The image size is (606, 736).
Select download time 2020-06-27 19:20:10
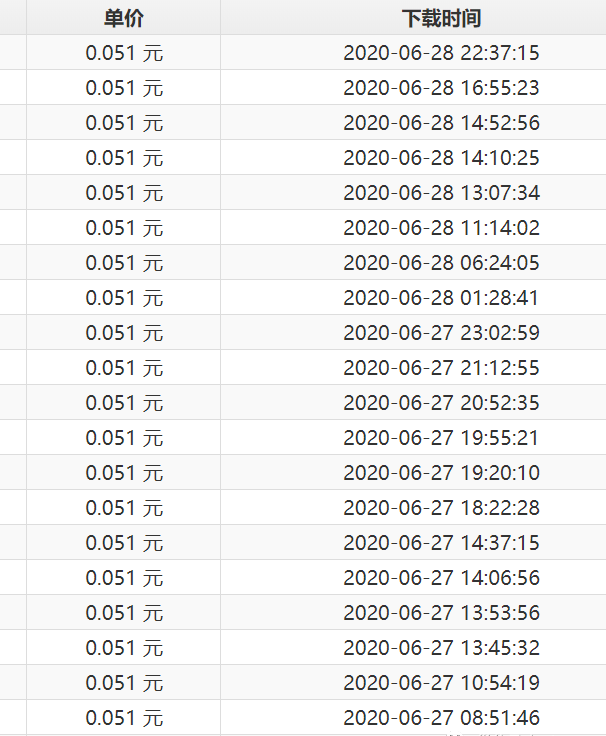[441, 473]
